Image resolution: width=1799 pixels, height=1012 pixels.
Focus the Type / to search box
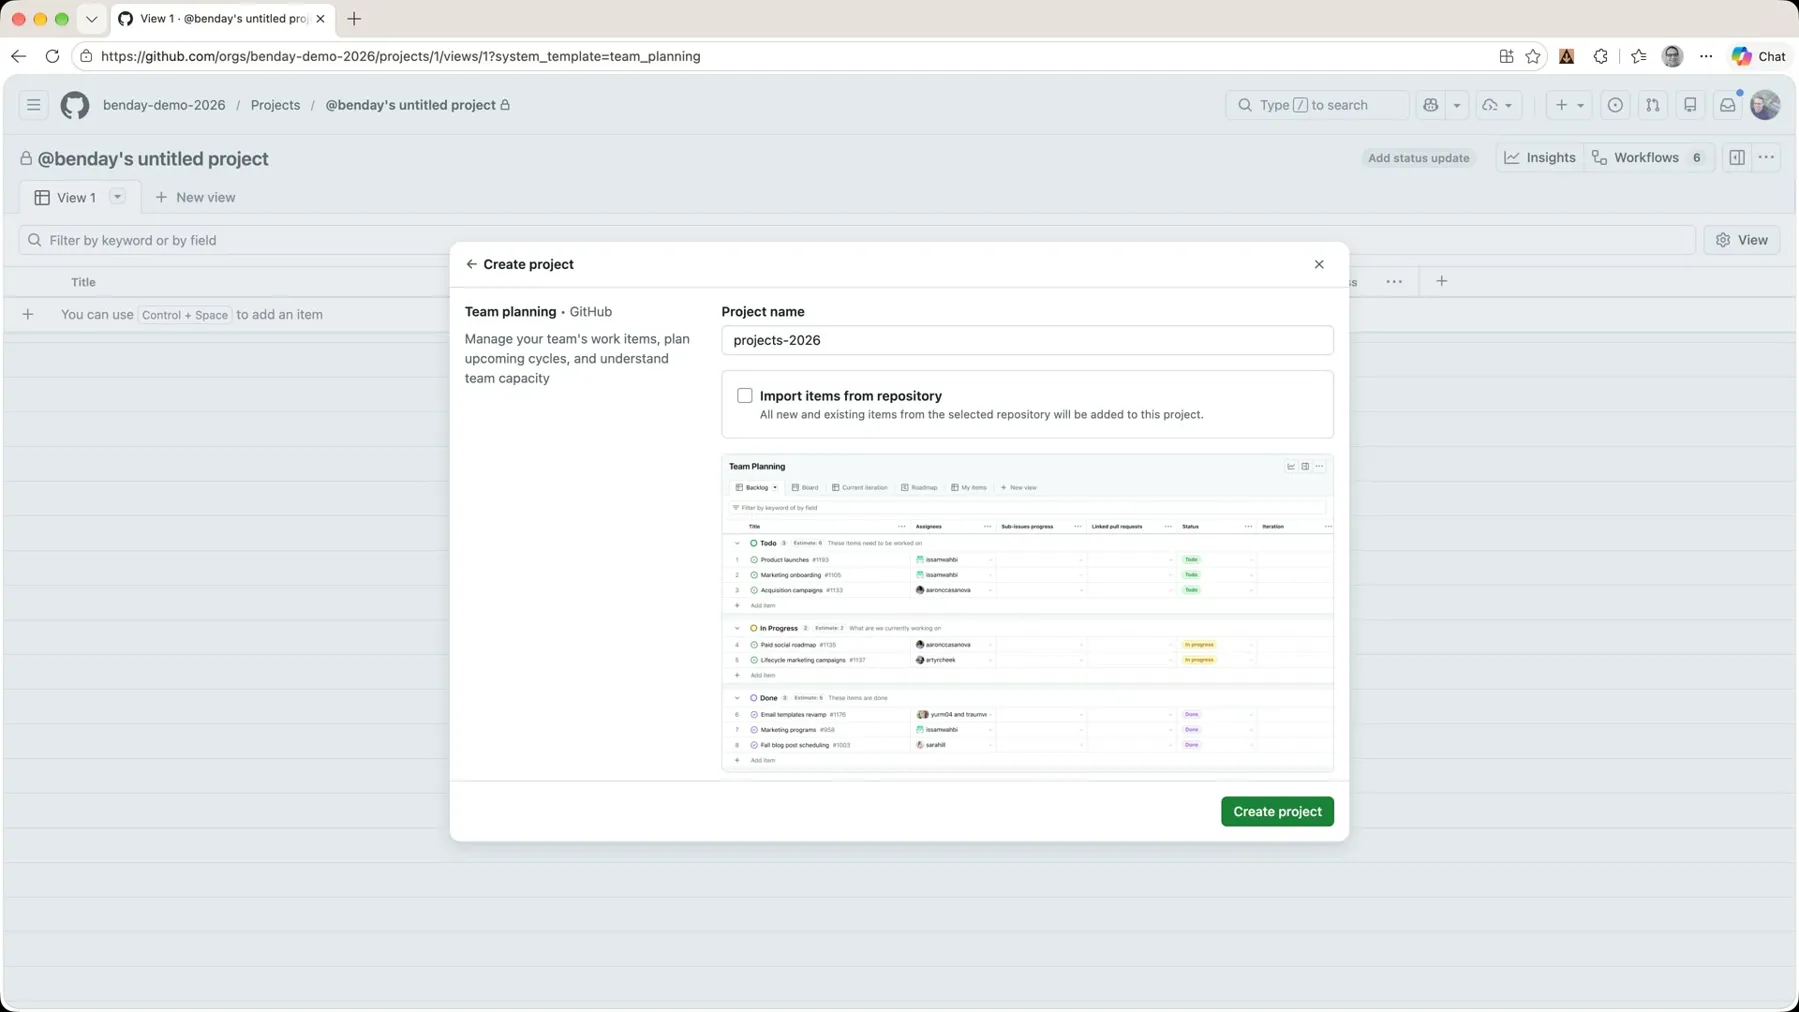pos(1317,105)
